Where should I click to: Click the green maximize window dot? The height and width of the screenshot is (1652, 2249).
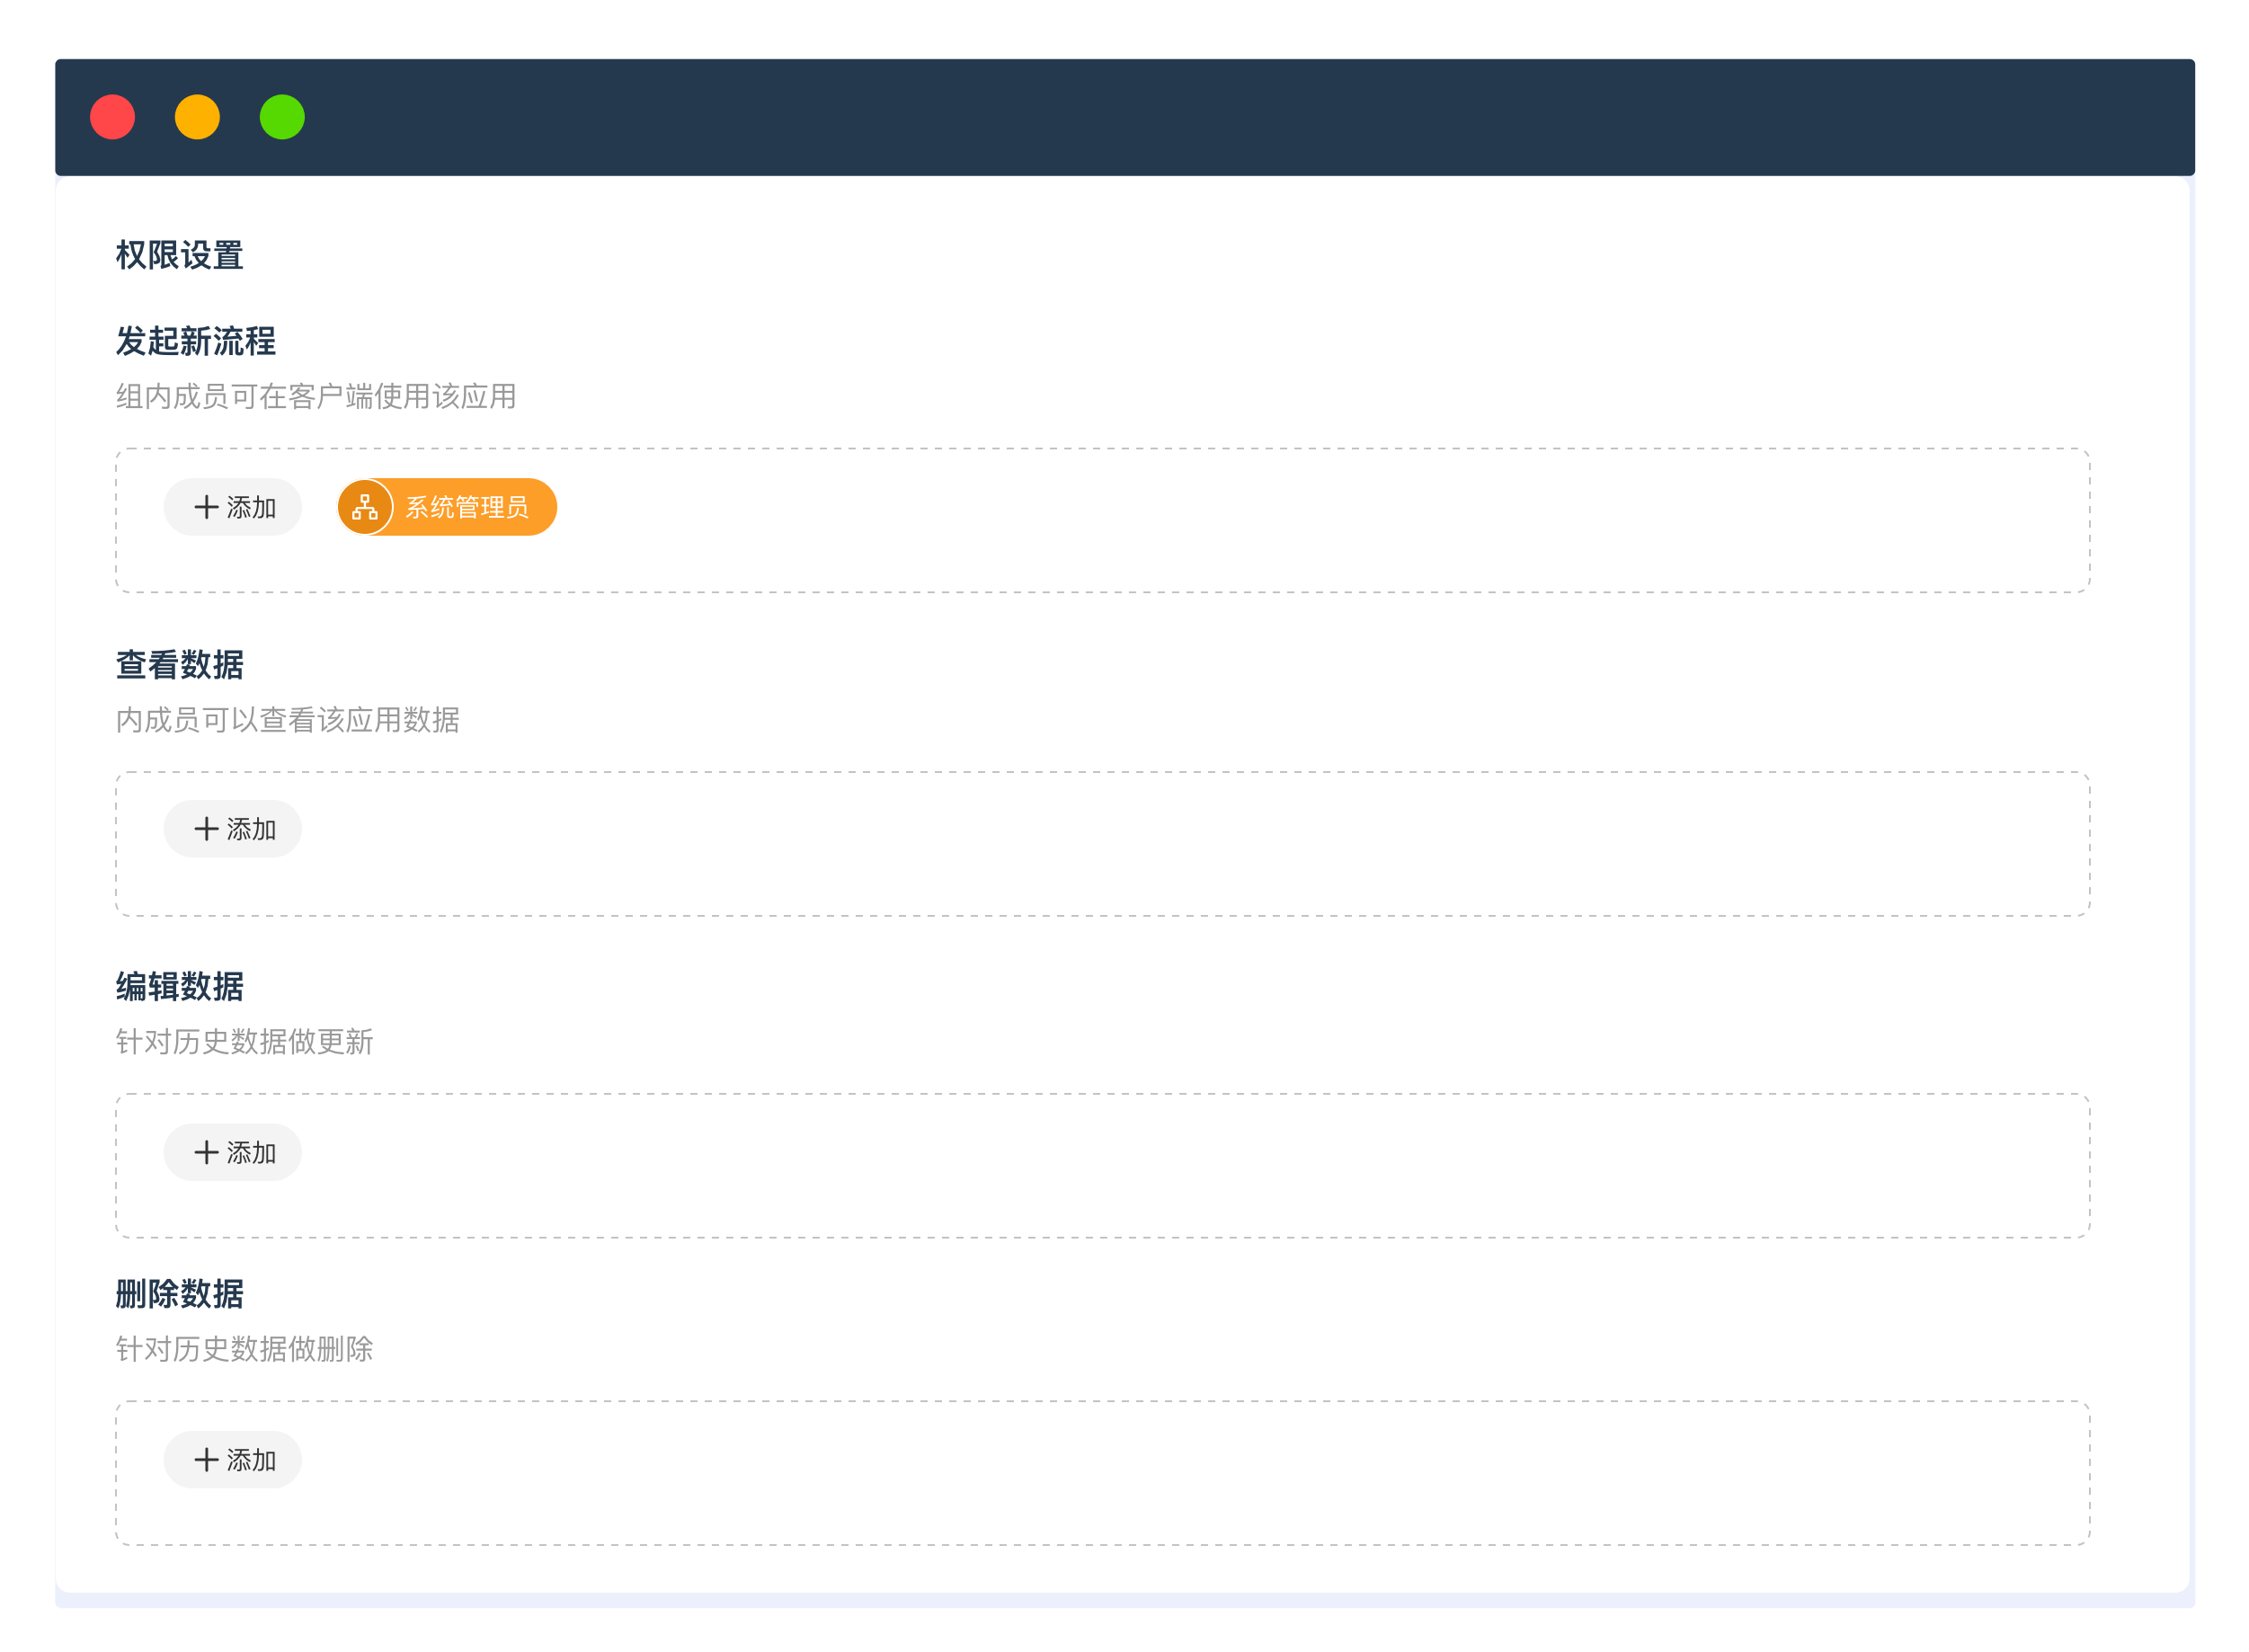pos(282,117)
